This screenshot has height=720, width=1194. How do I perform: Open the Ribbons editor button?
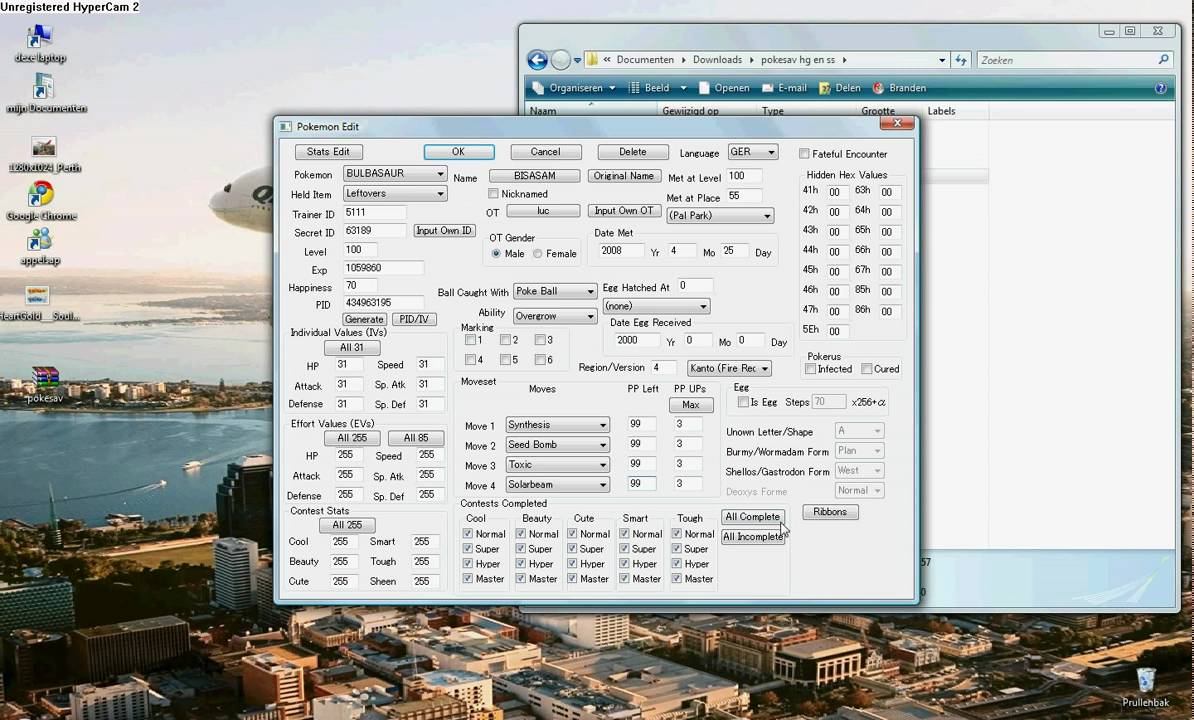point(829,511)
